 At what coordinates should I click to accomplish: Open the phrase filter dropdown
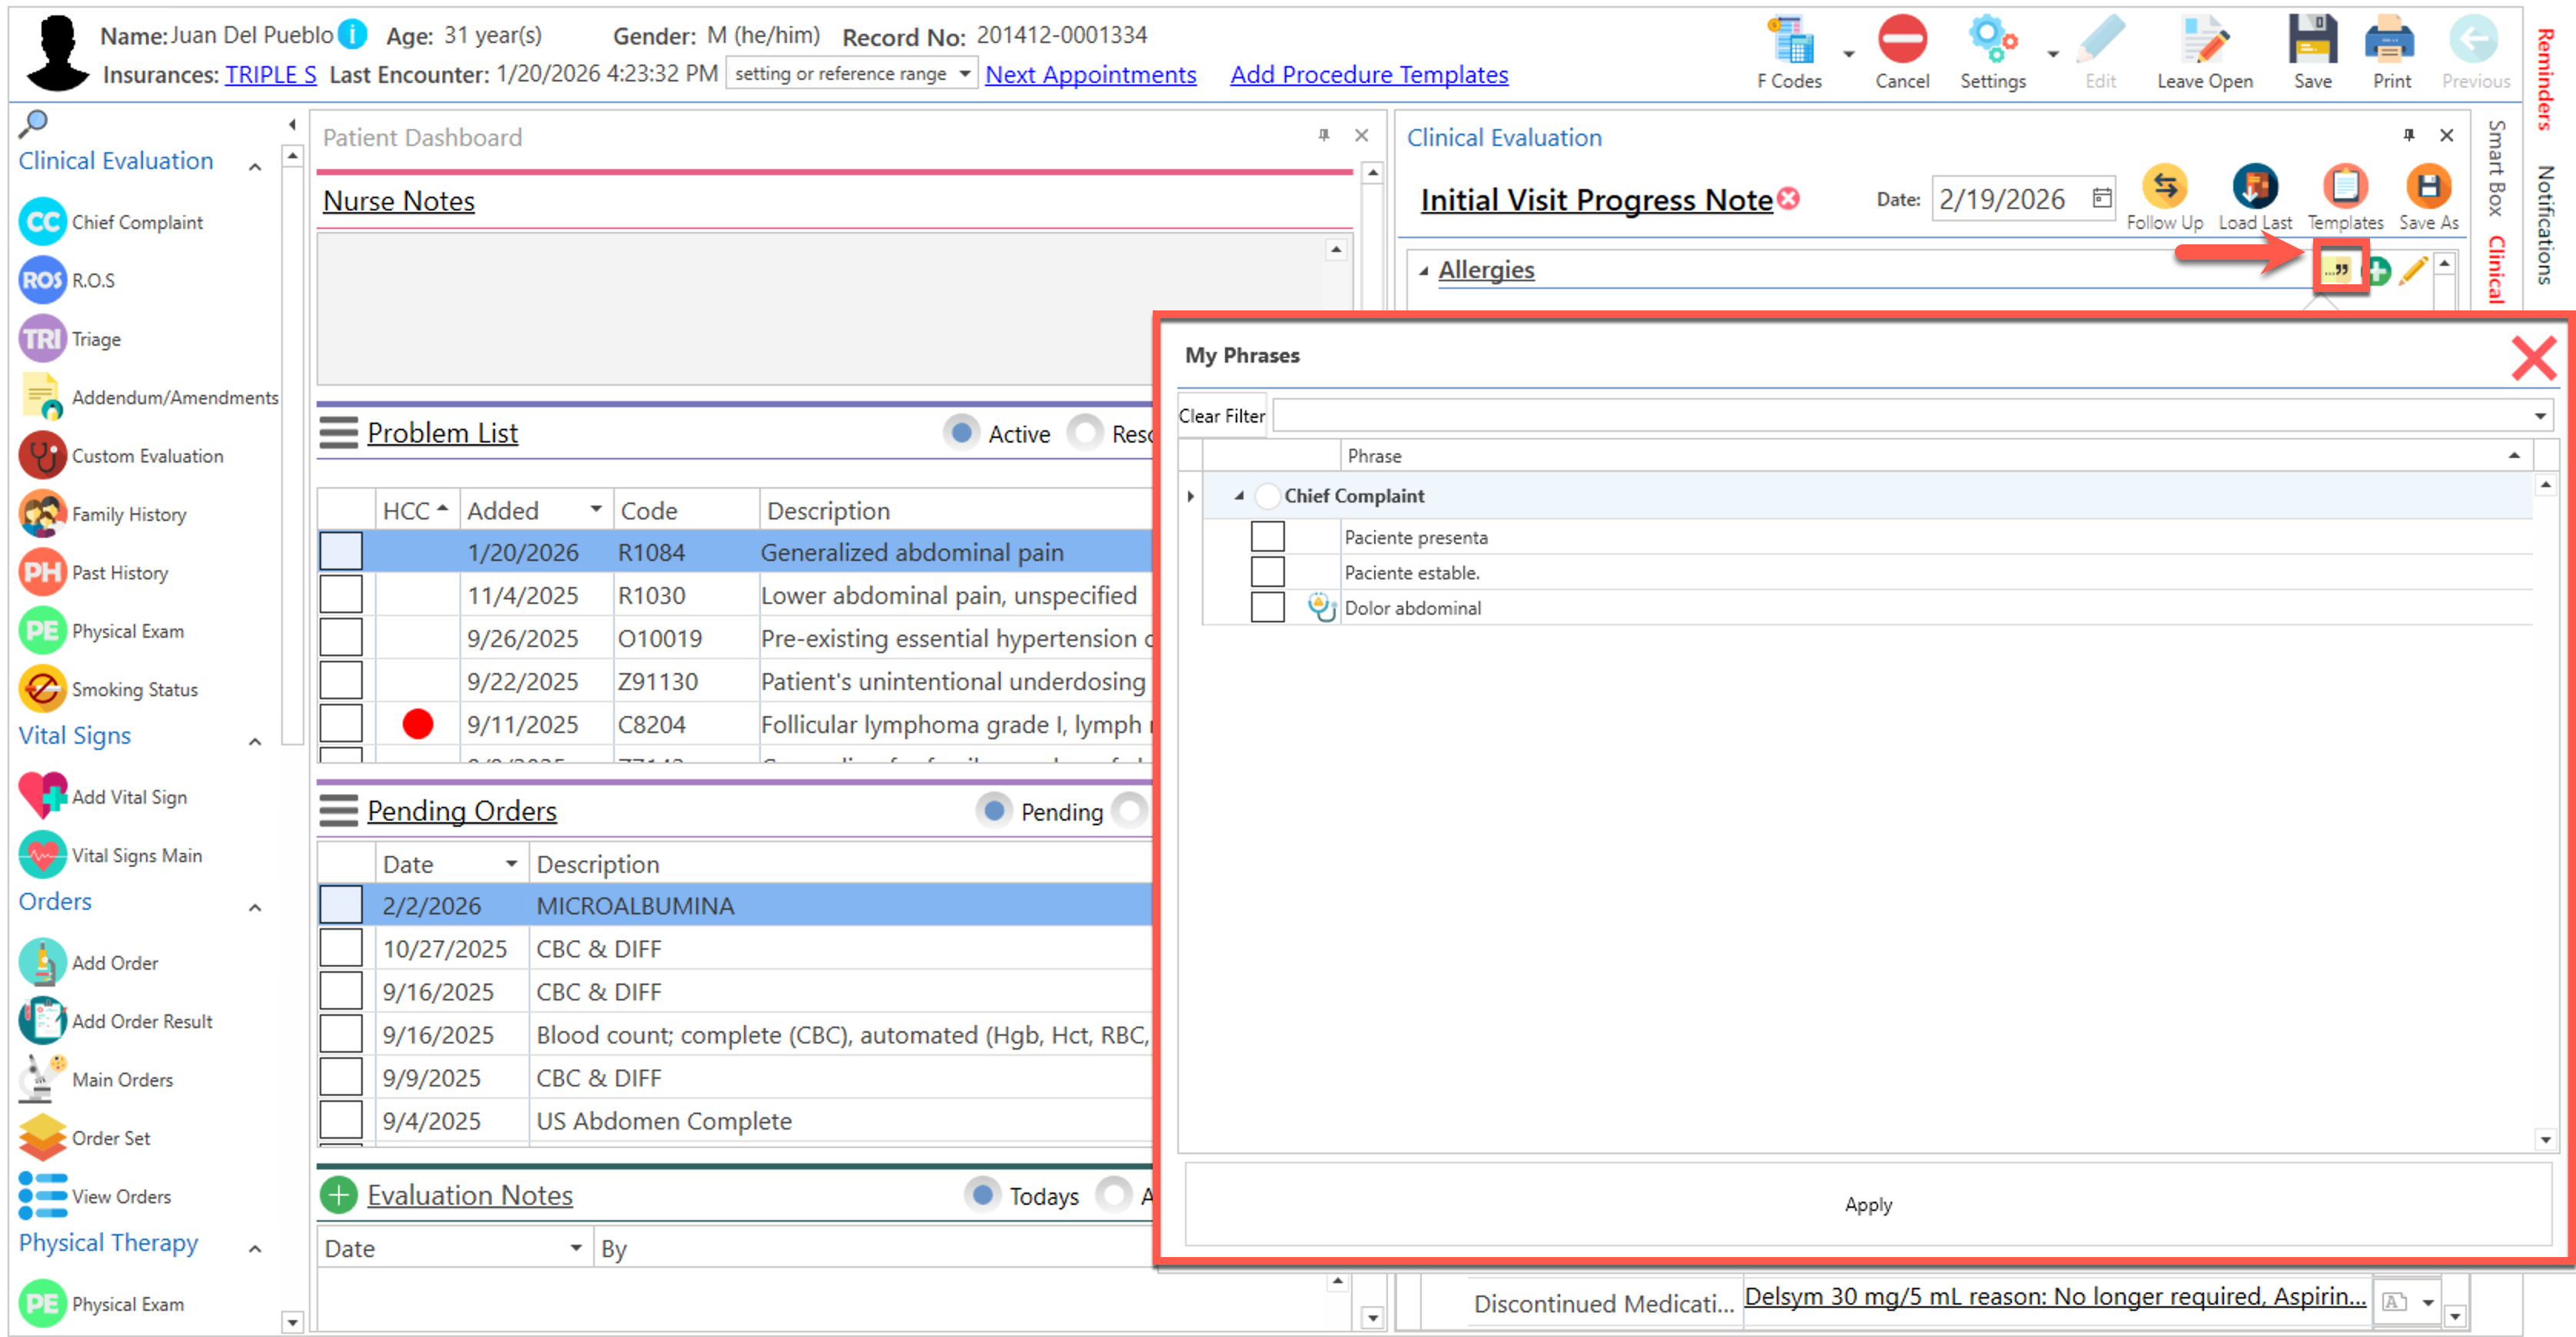(x=2539, y=415)
